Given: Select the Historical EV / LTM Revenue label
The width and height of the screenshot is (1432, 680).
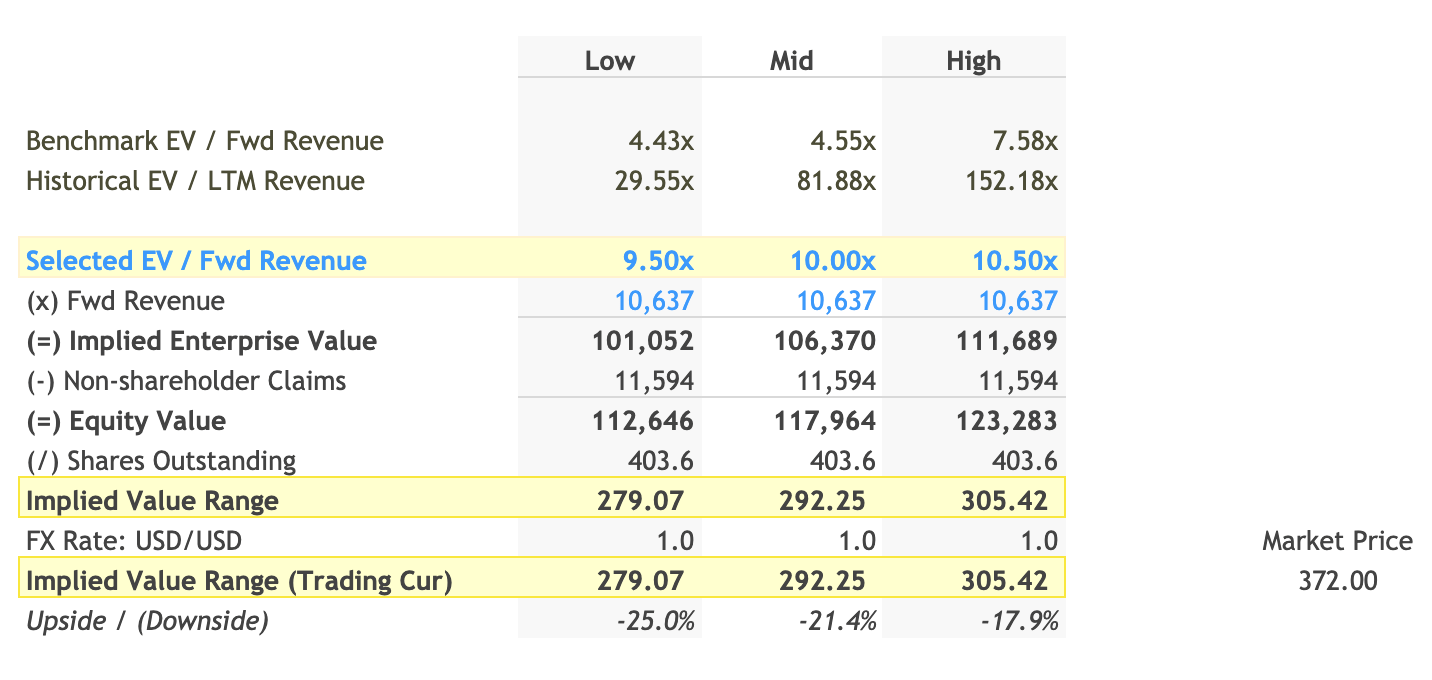Looking at the screenshot, I should click(195, 181).
